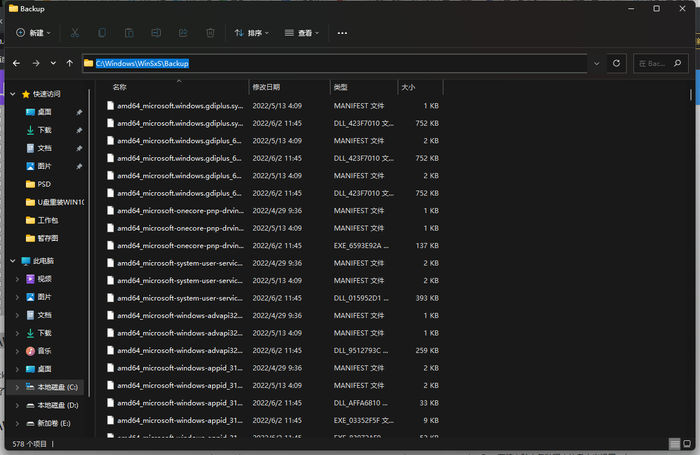
Task: Select system-user-servic file sized 393 KB
Action: 272,298
